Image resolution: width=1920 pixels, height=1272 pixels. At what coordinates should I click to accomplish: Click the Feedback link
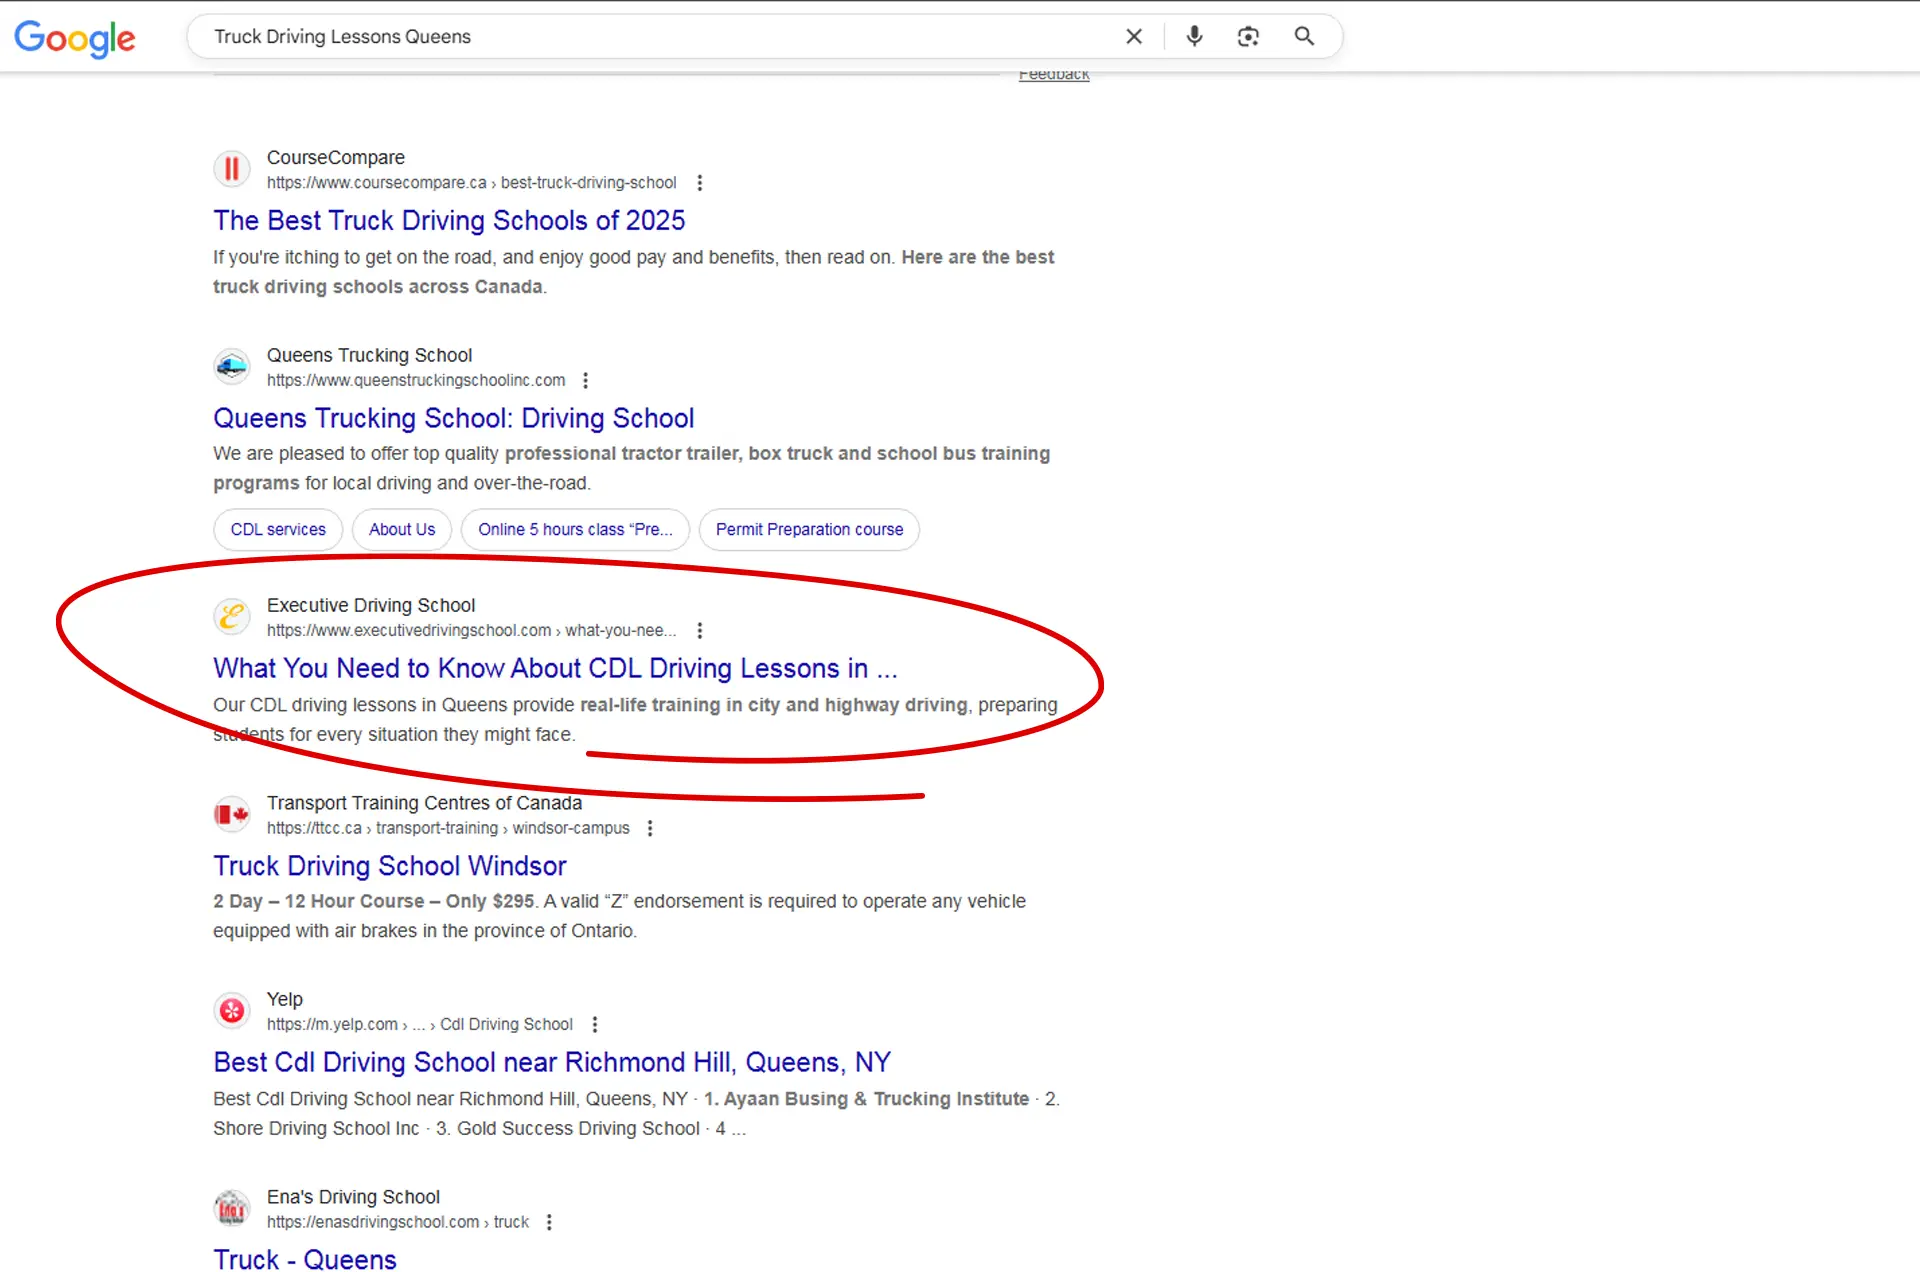point(1054,75)
